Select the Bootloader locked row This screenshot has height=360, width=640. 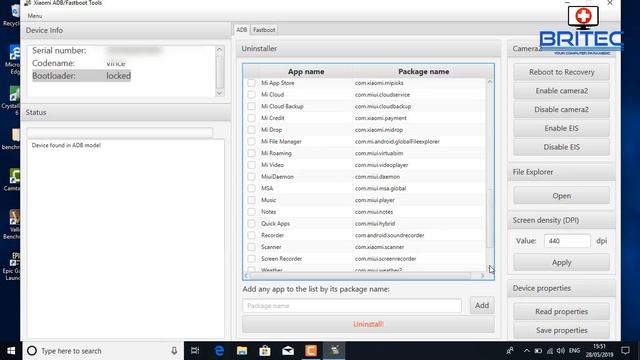coord(81,76)
